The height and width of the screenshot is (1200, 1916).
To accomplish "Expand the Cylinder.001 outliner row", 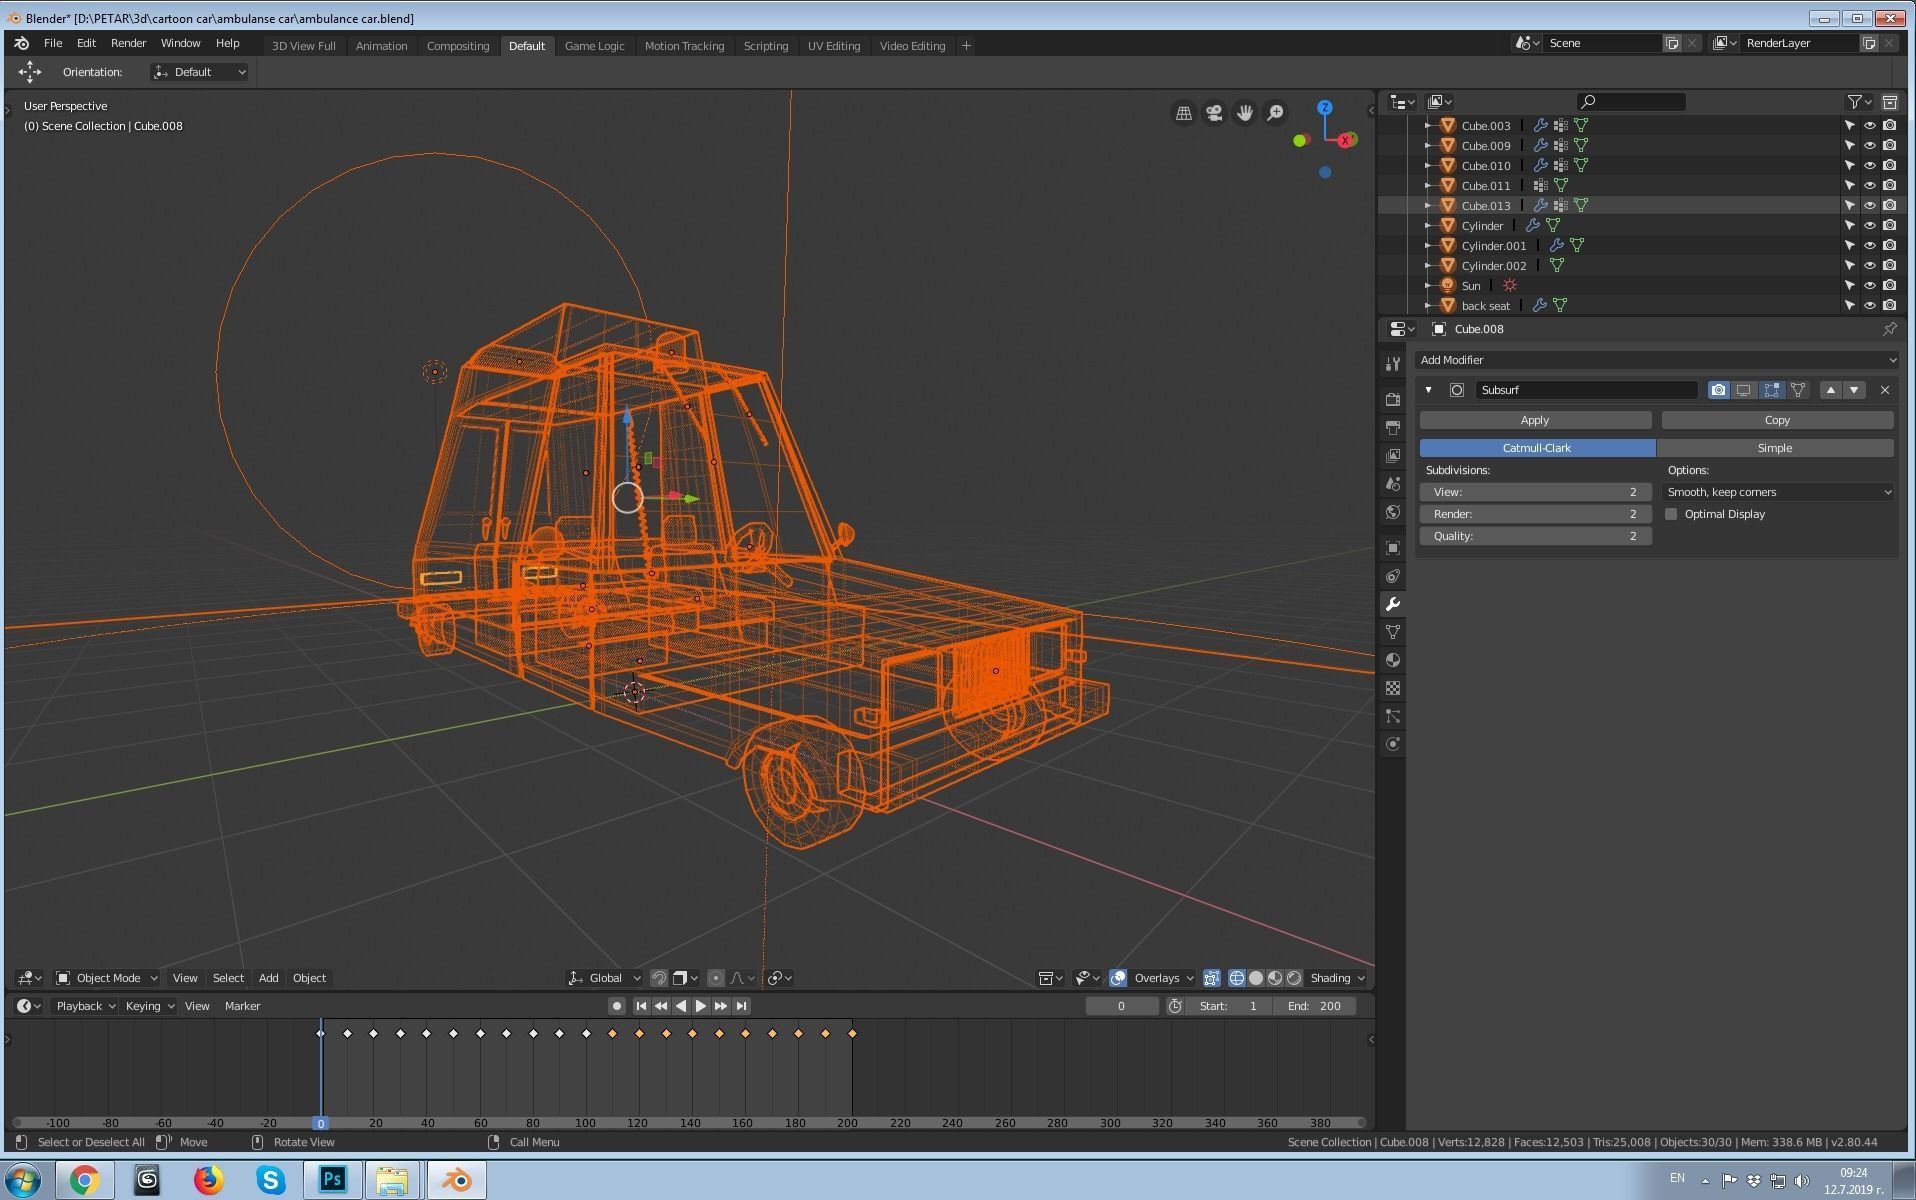I will click(x=1427, y=246).
